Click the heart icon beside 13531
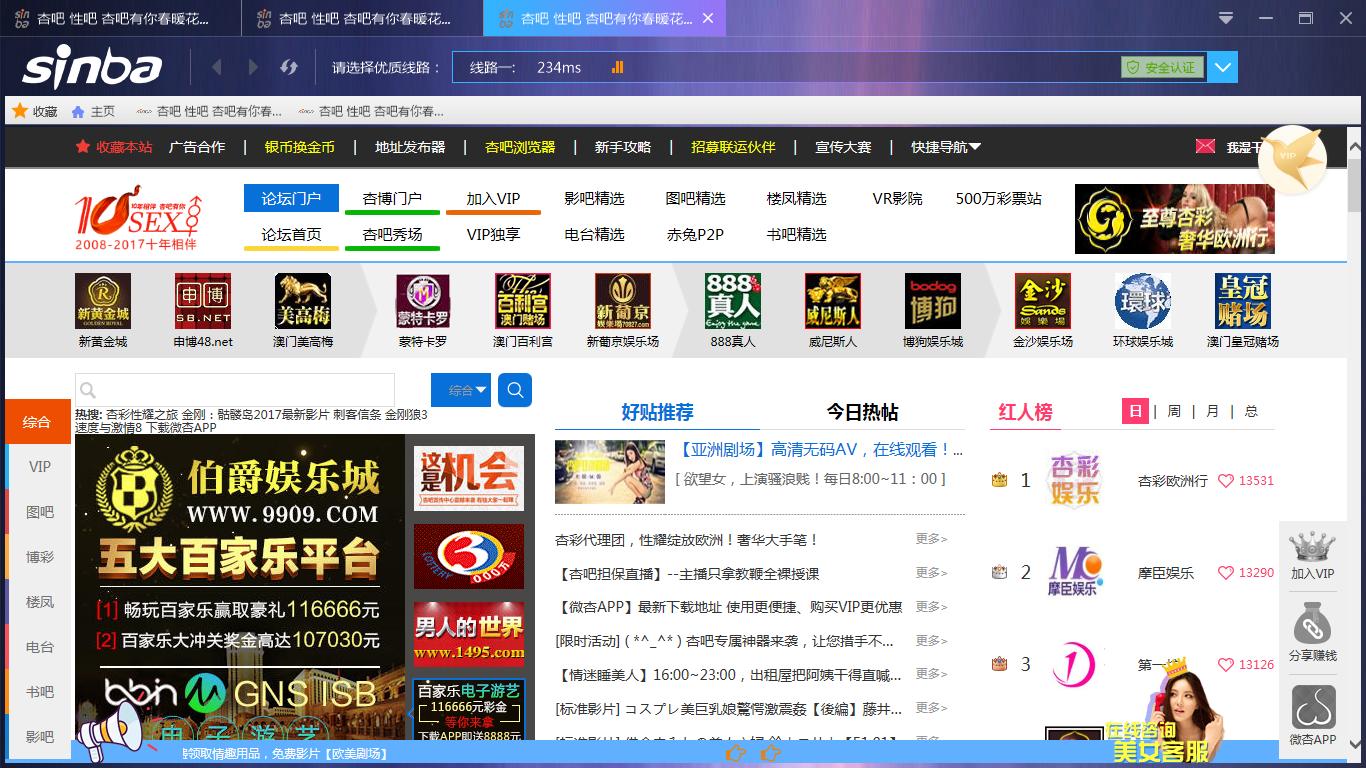 (x=1226, y=481)
